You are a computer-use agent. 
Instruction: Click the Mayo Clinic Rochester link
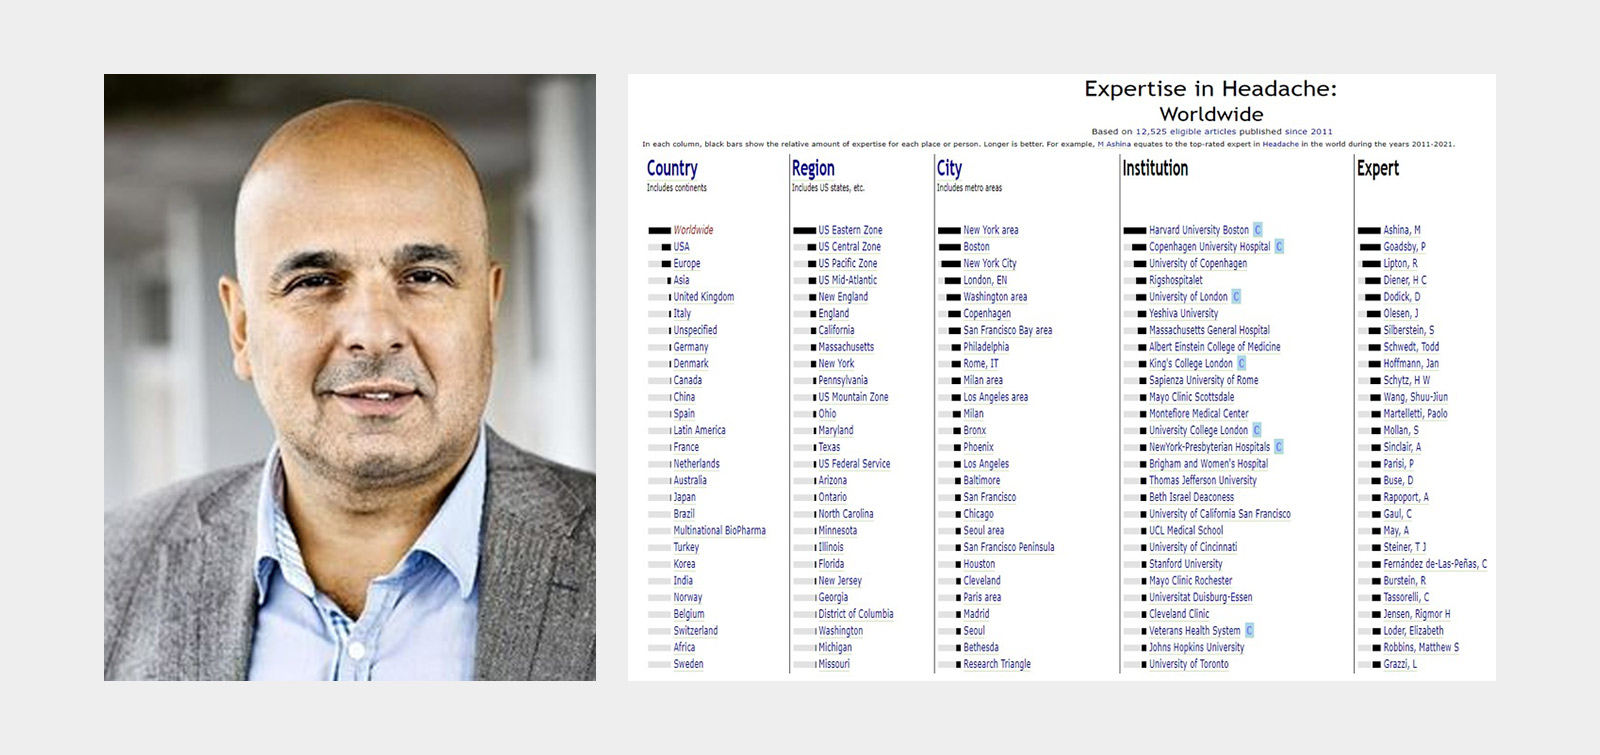click(1191, 581)
